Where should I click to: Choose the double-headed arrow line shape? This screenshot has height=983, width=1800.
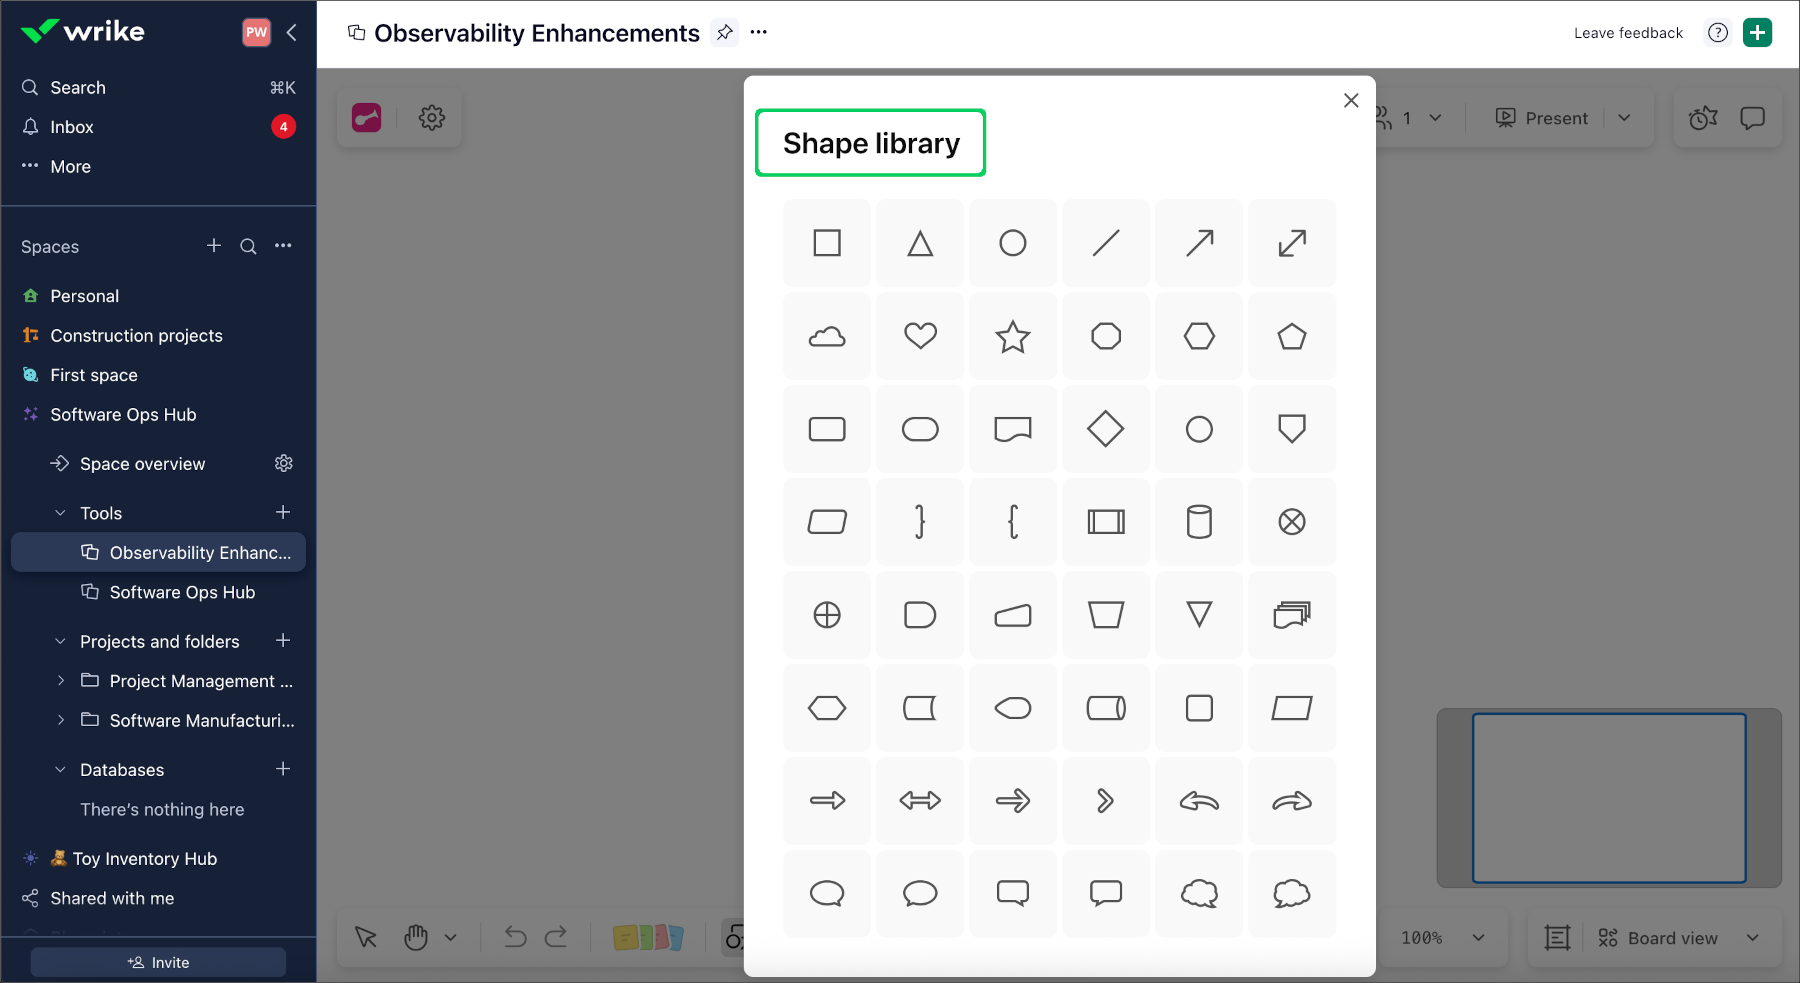tap(1292, 243)
